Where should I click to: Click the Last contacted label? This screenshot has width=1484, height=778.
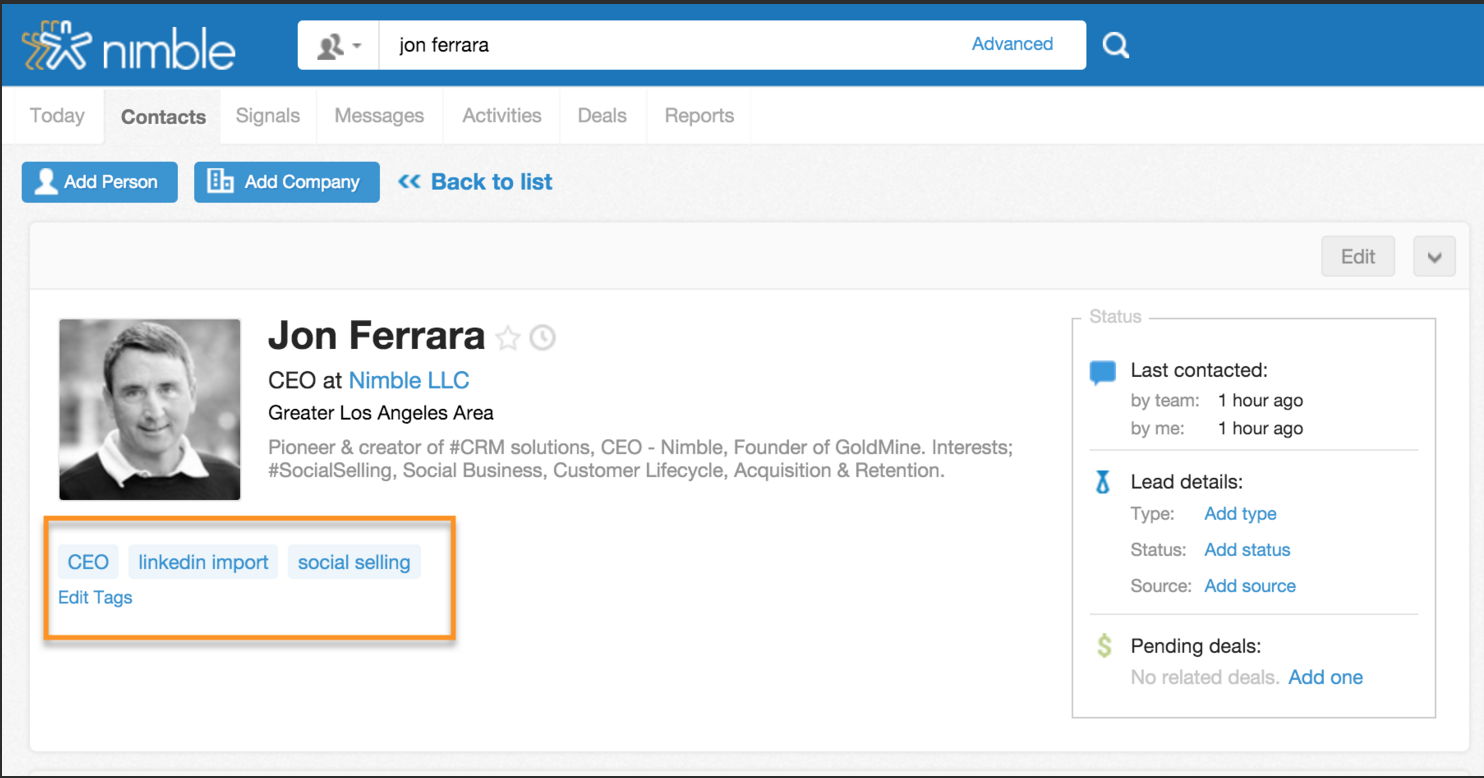point(1199,370)
